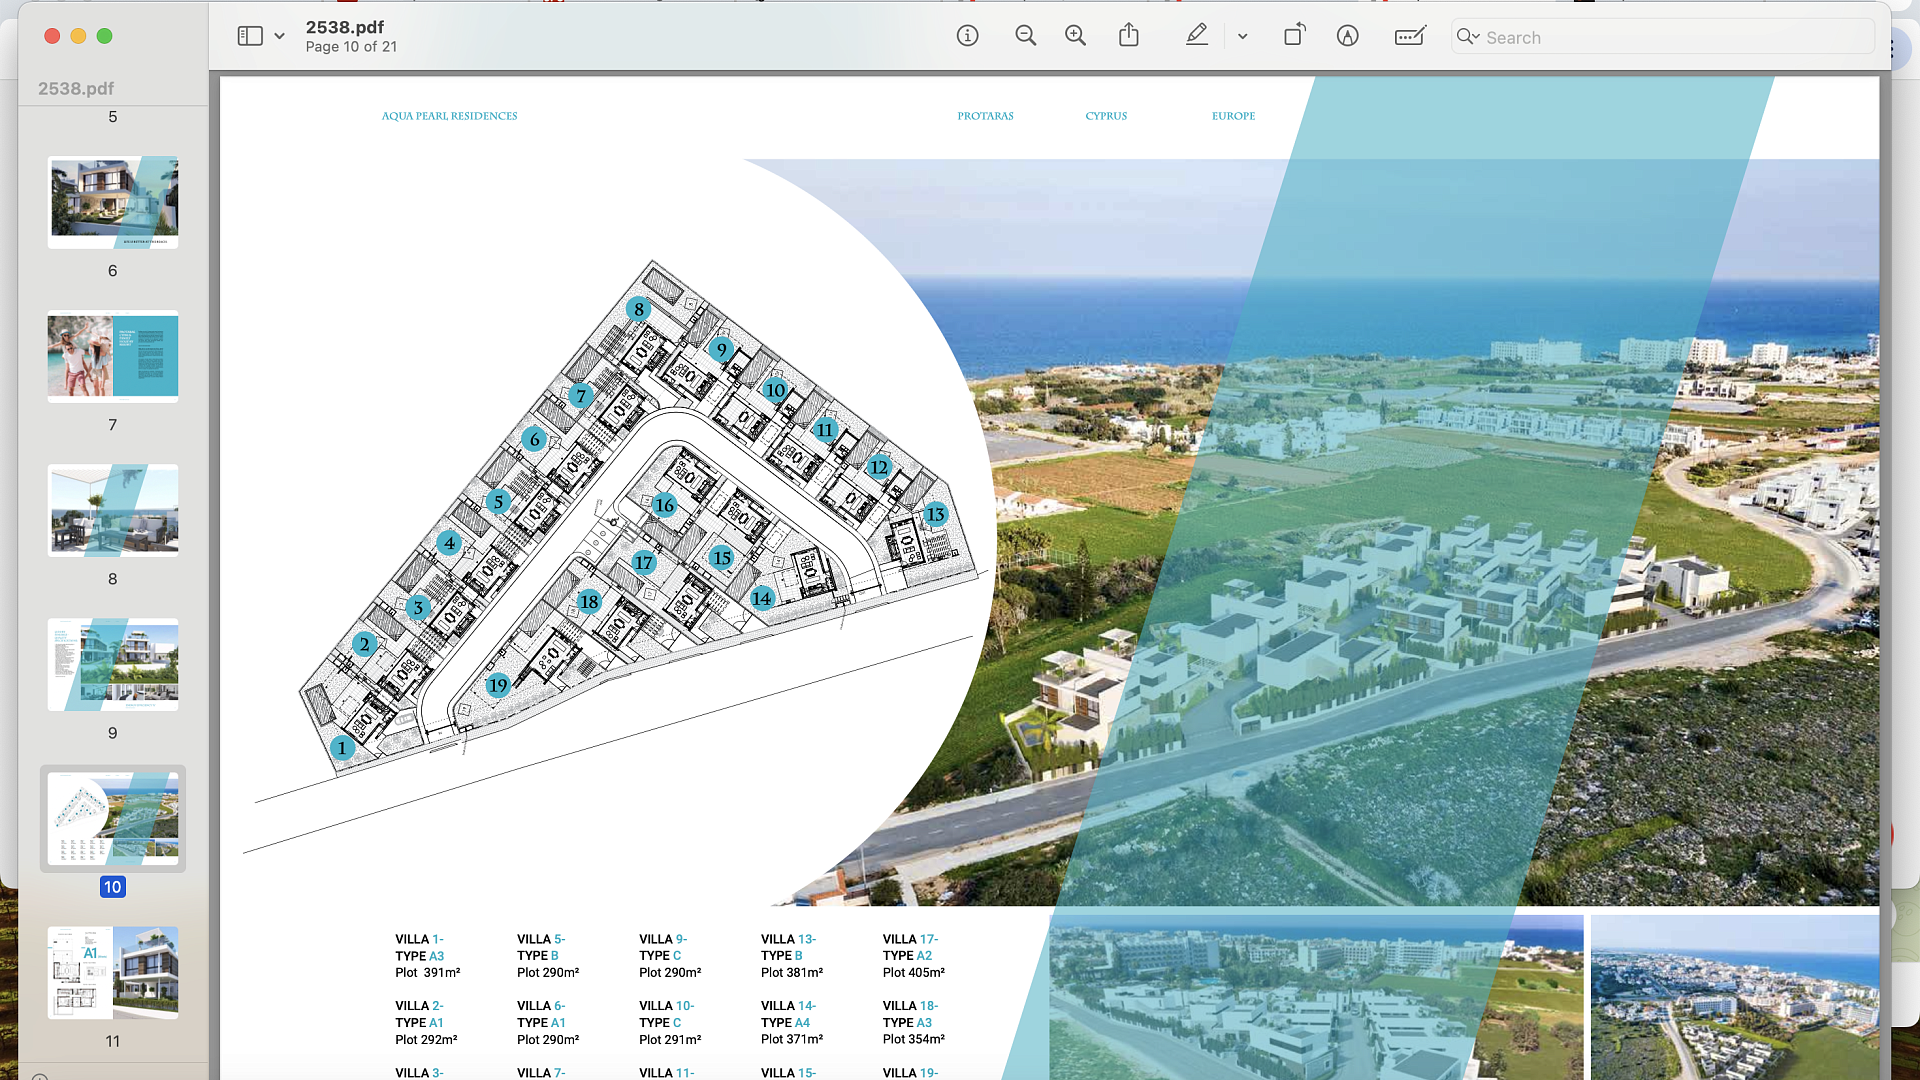Select page 9 thumbnail in sidebar
The width and height of the screenshot is (1920, 1080).
[113, 664]
